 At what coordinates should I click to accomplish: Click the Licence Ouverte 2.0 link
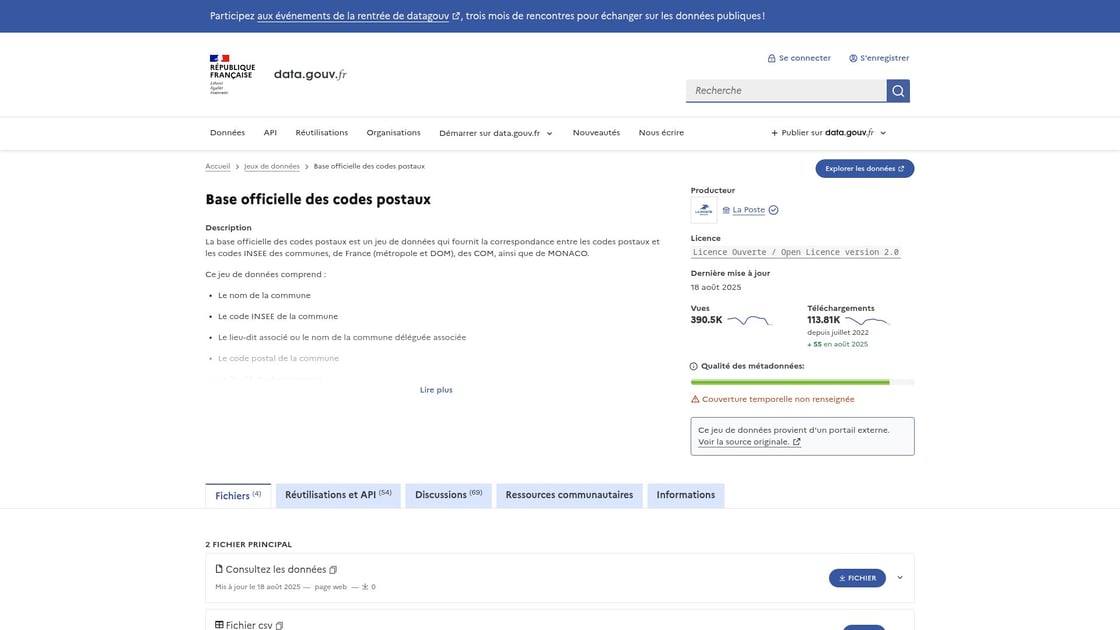click(795, 252)
